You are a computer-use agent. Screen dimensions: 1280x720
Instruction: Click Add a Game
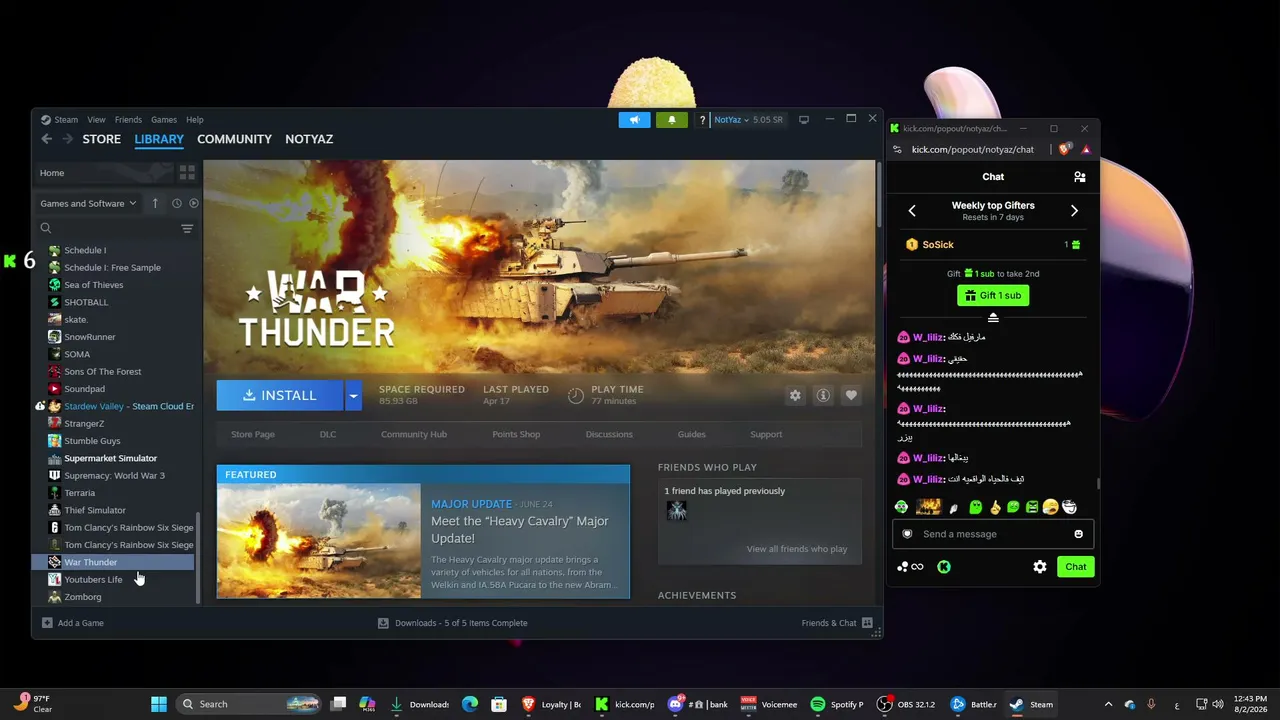coord(73,623)
